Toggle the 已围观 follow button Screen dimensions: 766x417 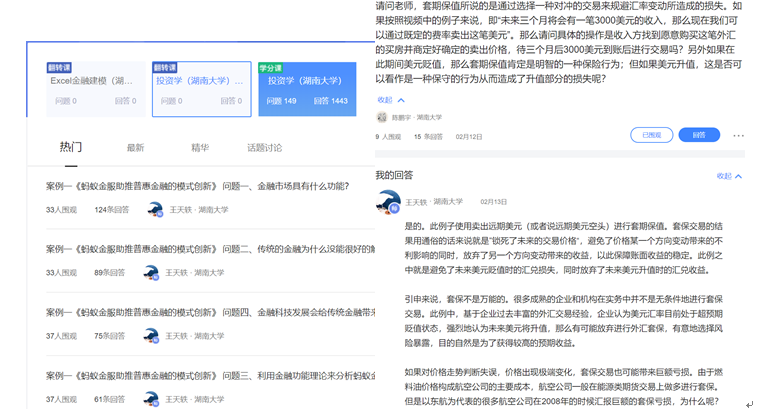[x=651, y=135]
